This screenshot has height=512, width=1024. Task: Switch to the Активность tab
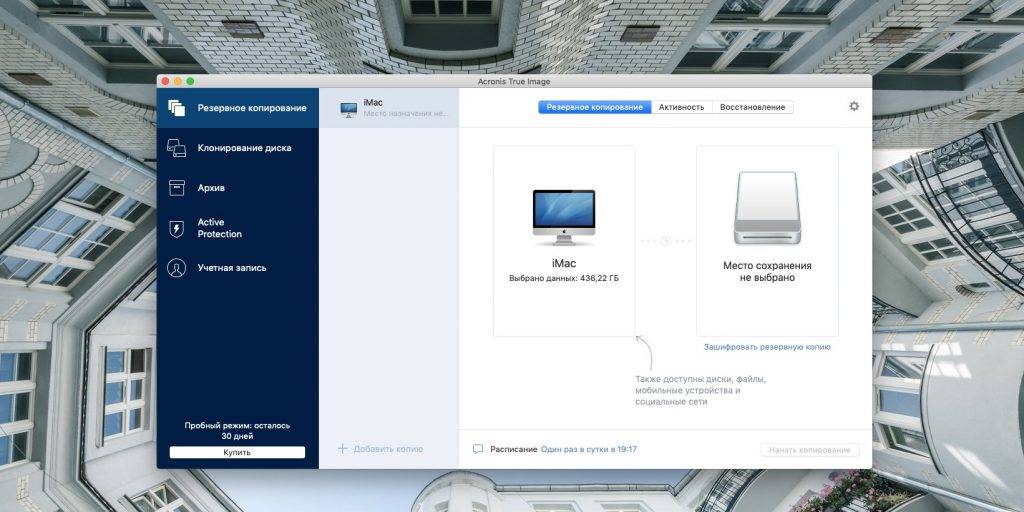tap(681, 107)
